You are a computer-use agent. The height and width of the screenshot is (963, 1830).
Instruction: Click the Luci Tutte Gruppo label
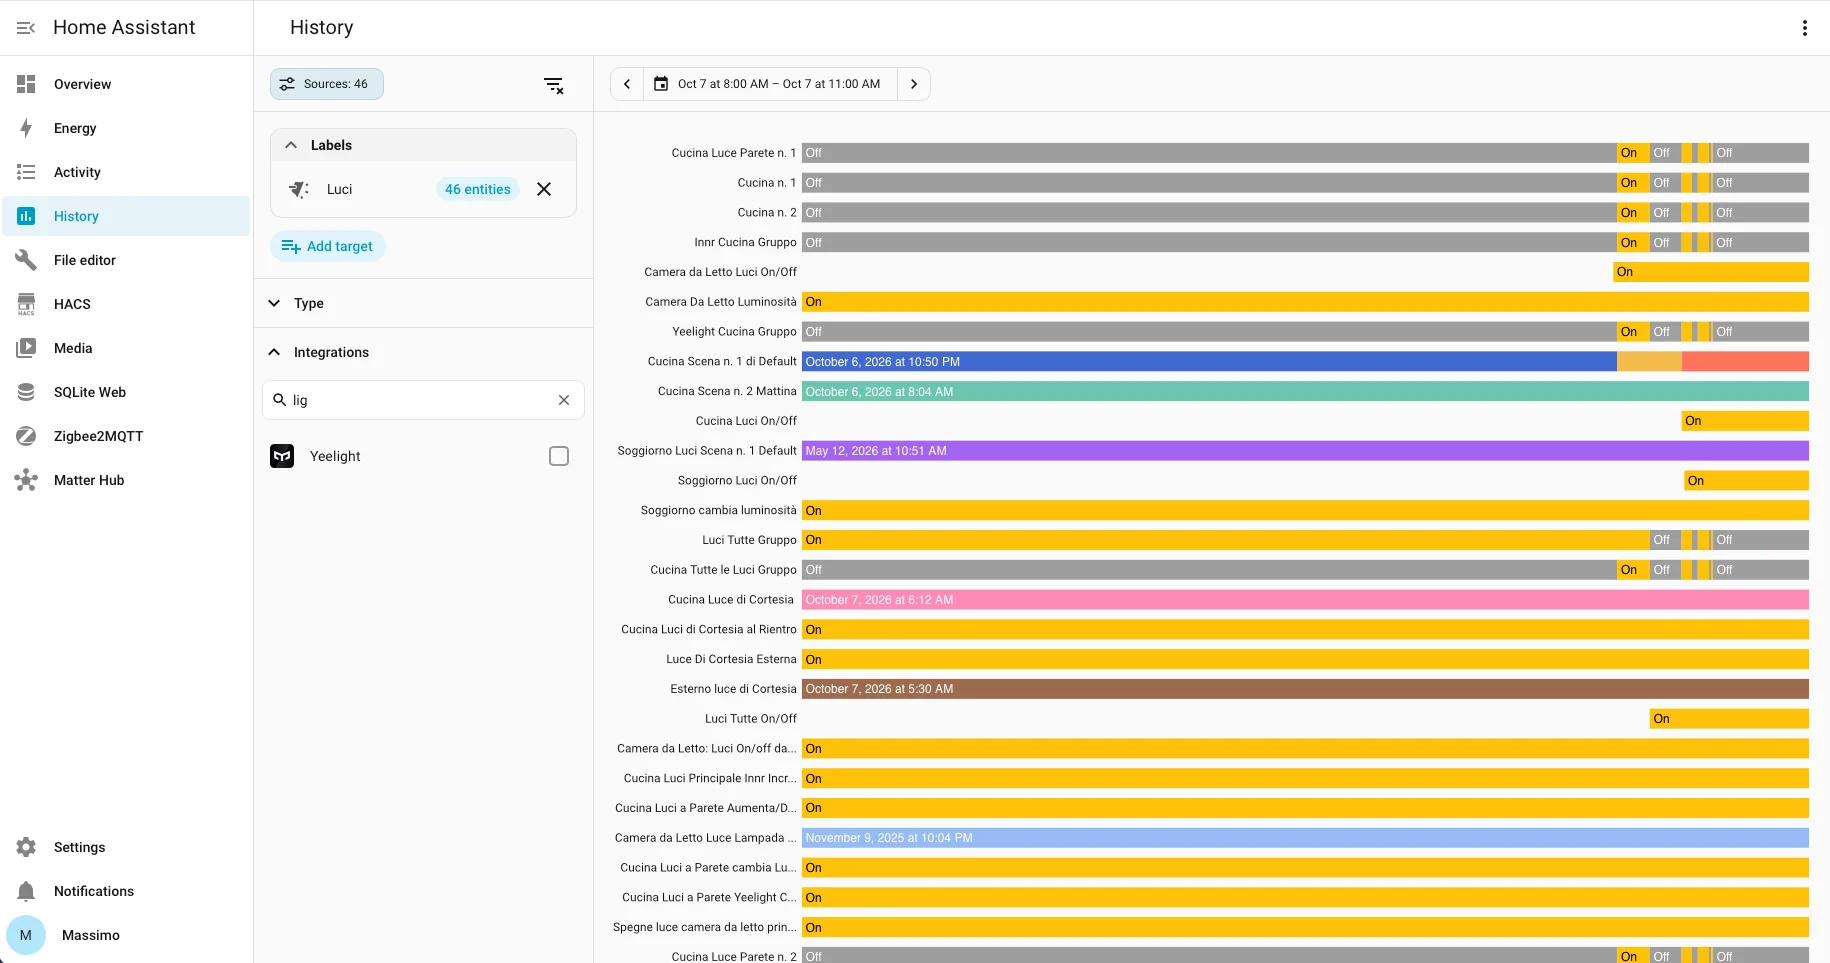pos(749,540)
